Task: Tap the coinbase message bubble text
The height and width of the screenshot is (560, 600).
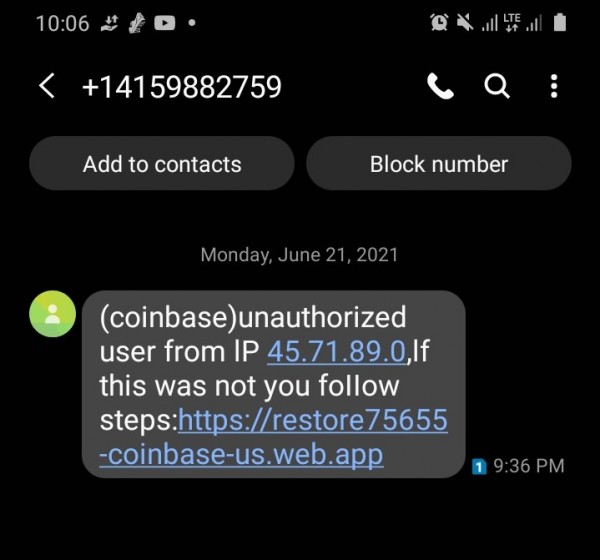Action: pos(274,384)
